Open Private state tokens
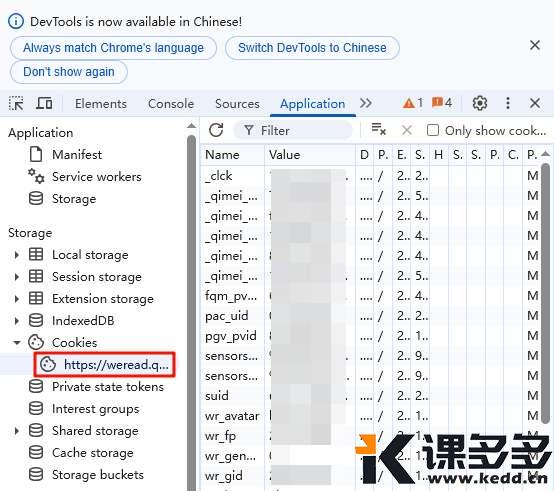 coord(108,387)
